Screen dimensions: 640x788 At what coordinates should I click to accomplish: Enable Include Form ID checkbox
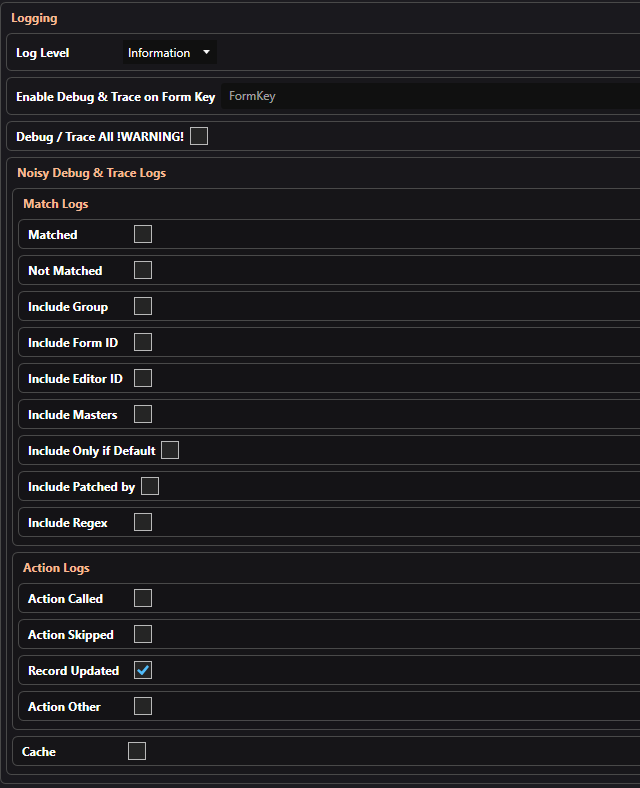coord(143,342)
